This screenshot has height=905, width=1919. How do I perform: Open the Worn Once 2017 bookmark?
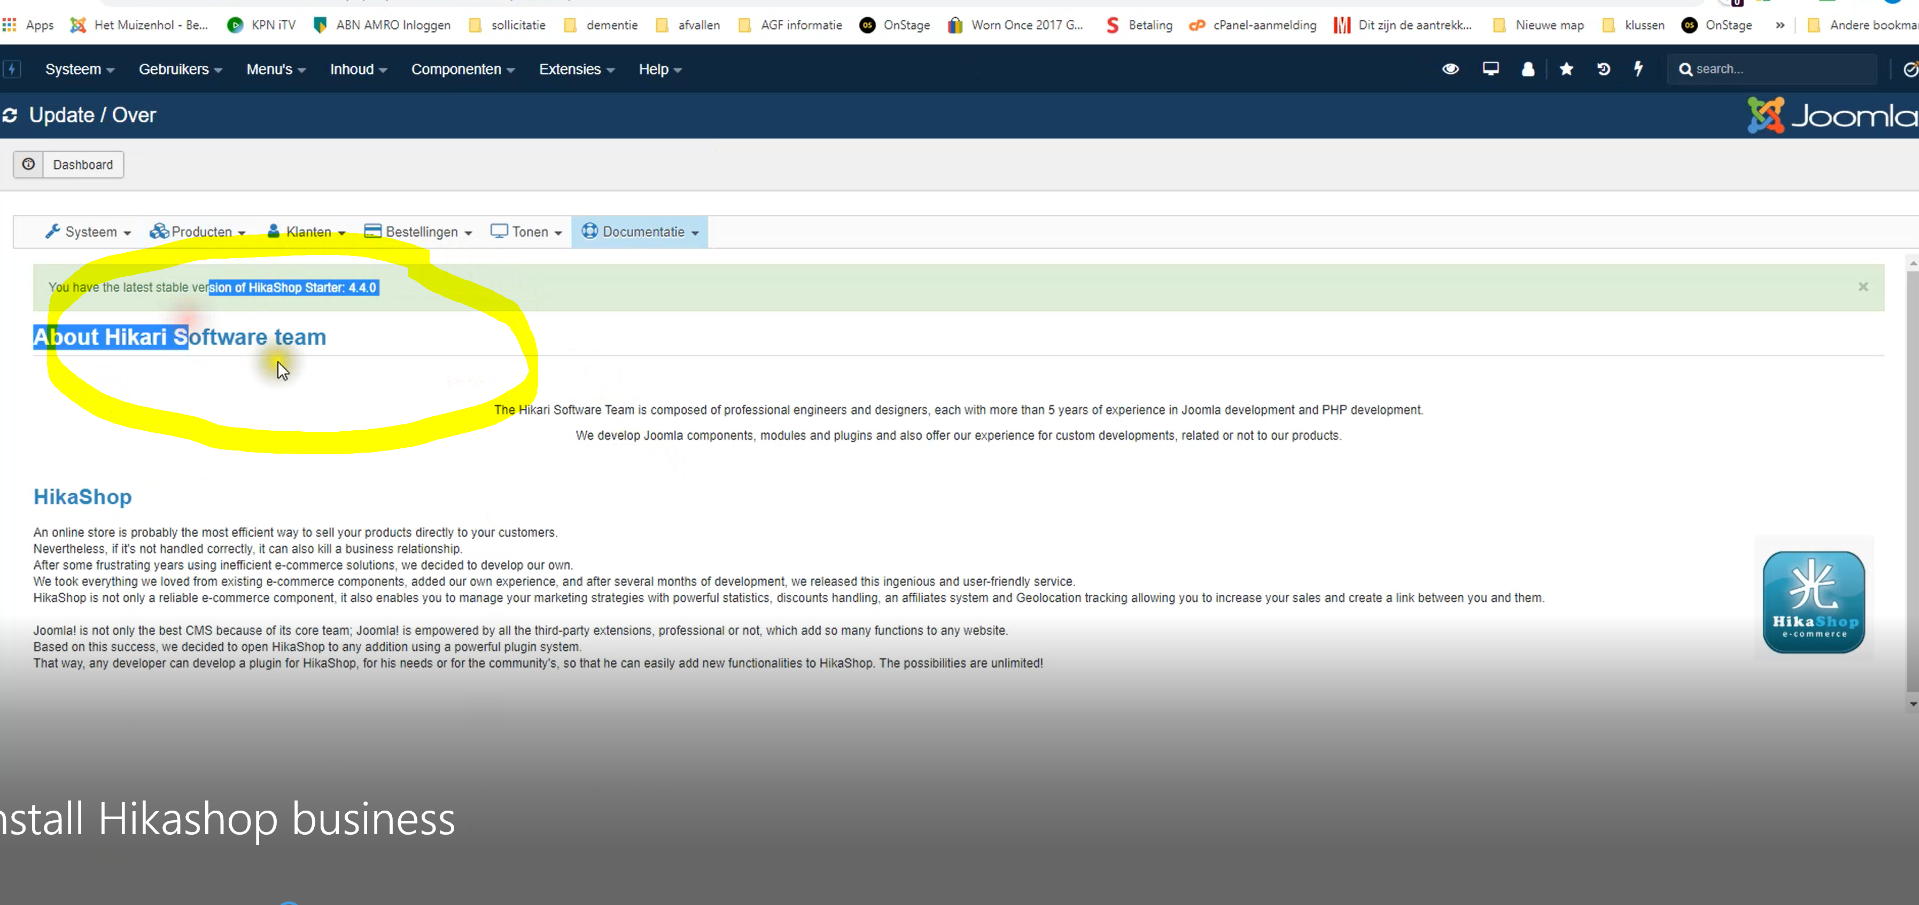pos(1015,25)
